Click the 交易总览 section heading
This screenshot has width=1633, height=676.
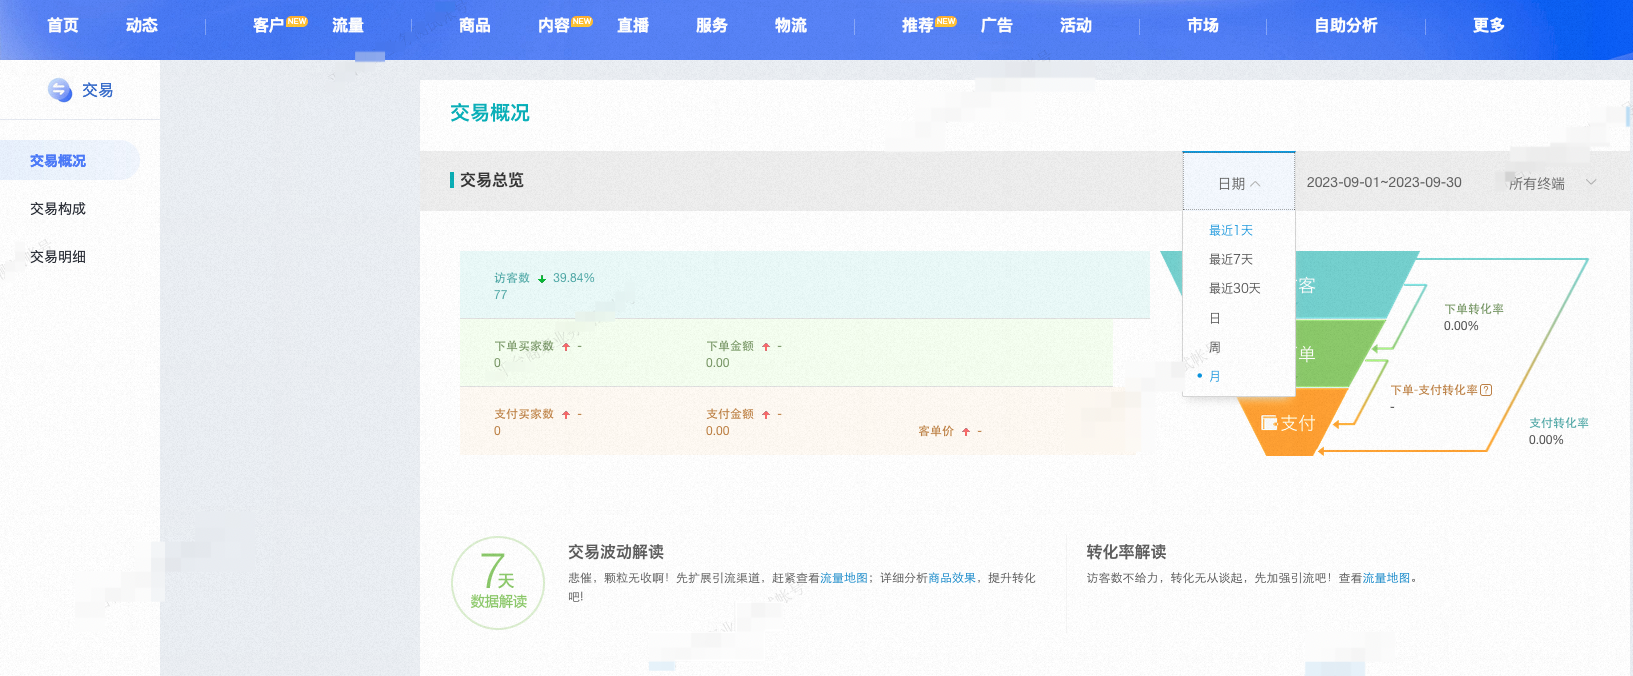[492, 180]
